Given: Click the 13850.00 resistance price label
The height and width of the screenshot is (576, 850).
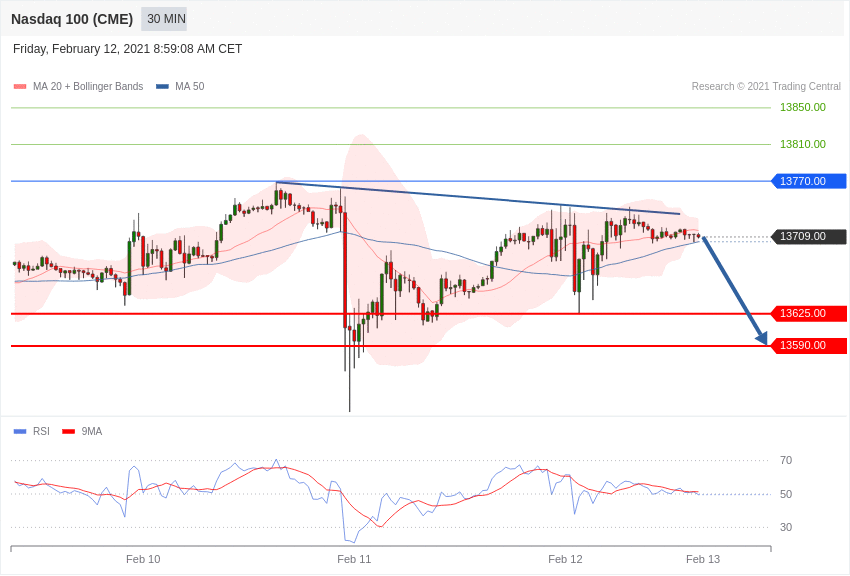Looking at the screenshot, I should (802, 107).
